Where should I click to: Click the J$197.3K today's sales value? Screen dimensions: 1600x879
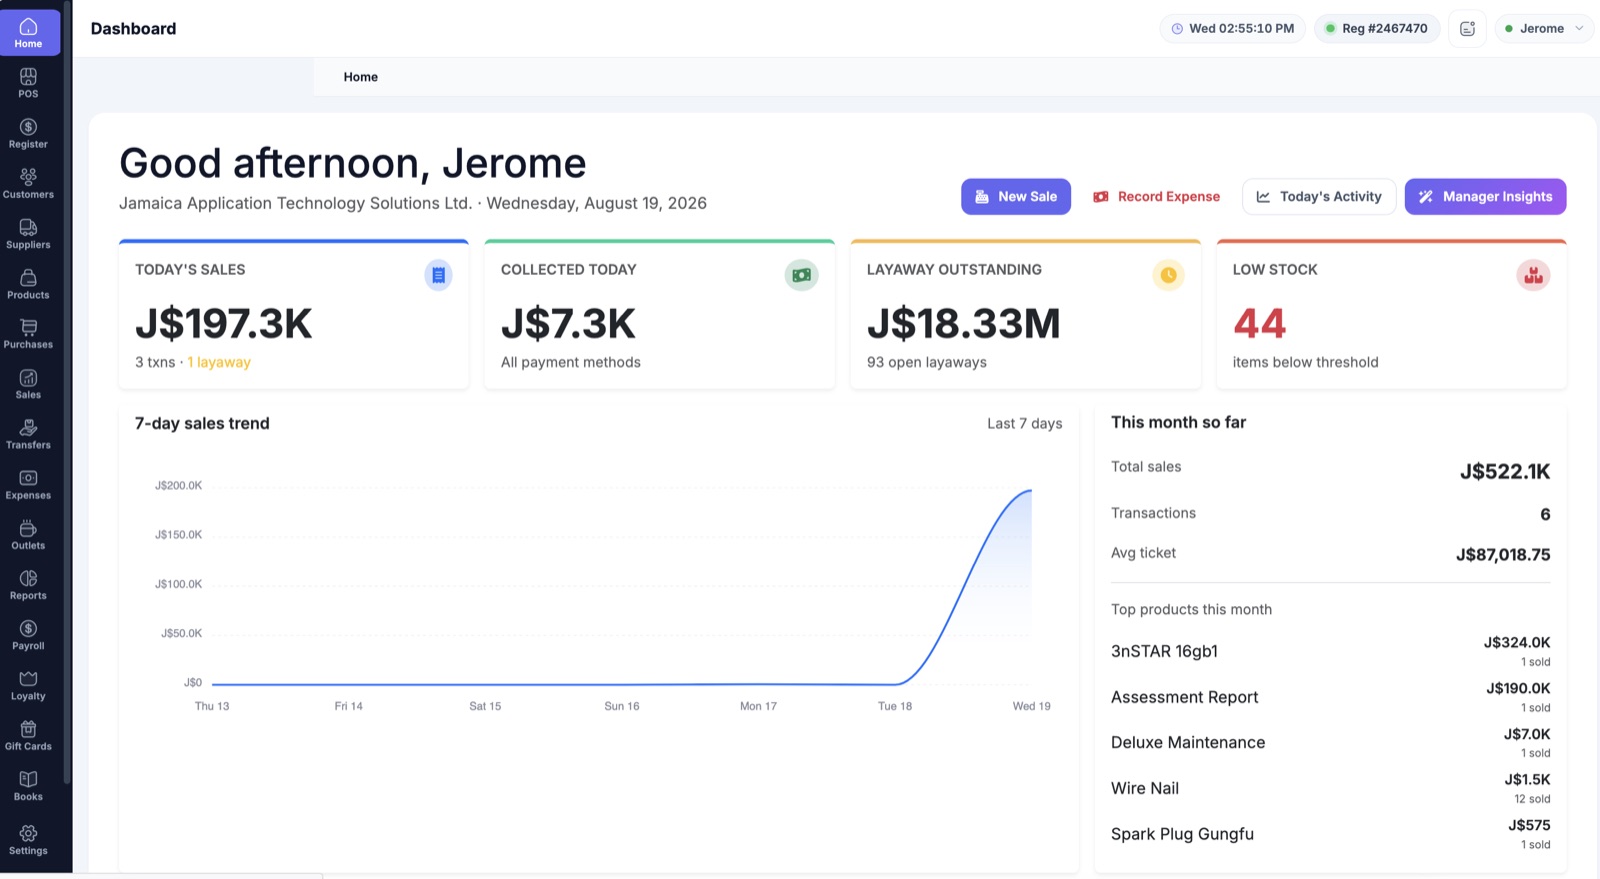point(224,323)
